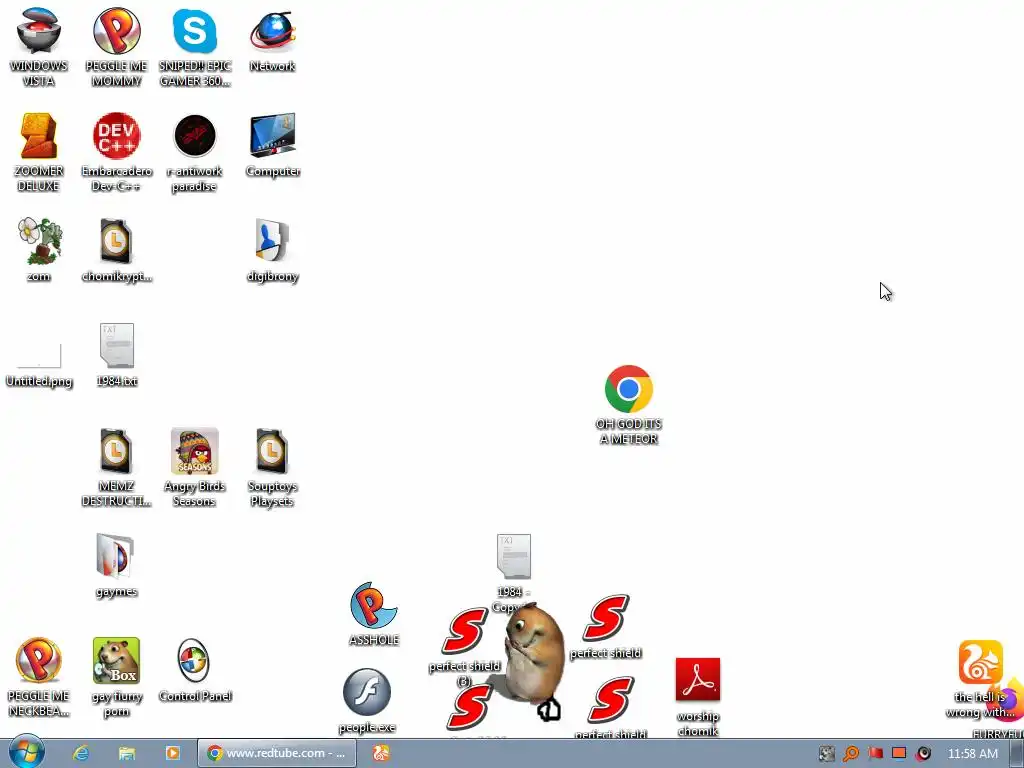
Task: Click the orange square tray icon
Action: coord(899,754)
